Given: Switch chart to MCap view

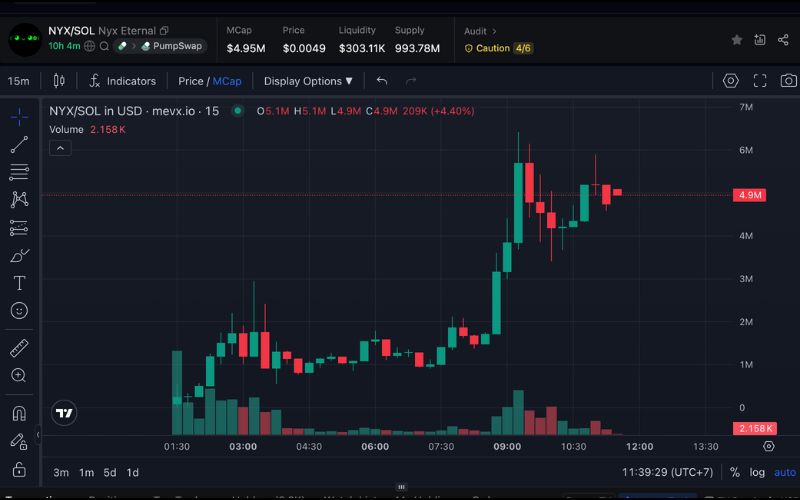Looking at the screenshot, I should (x=227, y=81).
